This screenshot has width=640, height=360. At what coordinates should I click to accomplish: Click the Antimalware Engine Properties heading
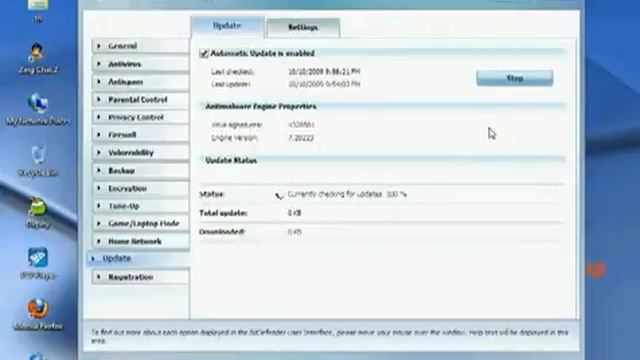pyautogui.click(x=260, y=107)
